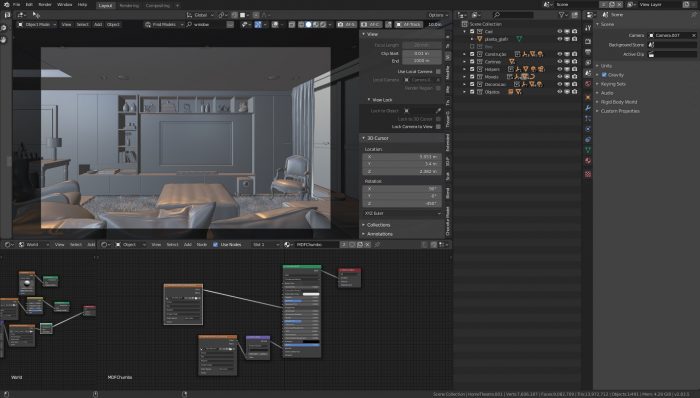Open the viewport Options dropdown
700x398 pixels.
point(437,15)
